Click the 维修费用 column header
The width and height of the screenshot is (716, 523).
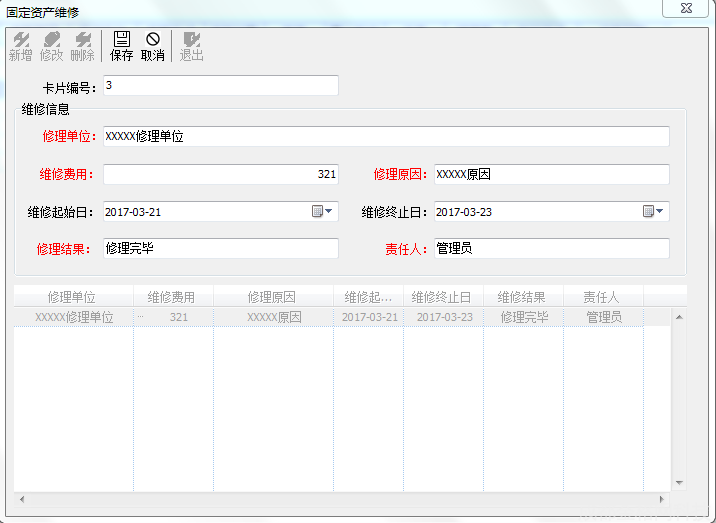click(171, 297)
